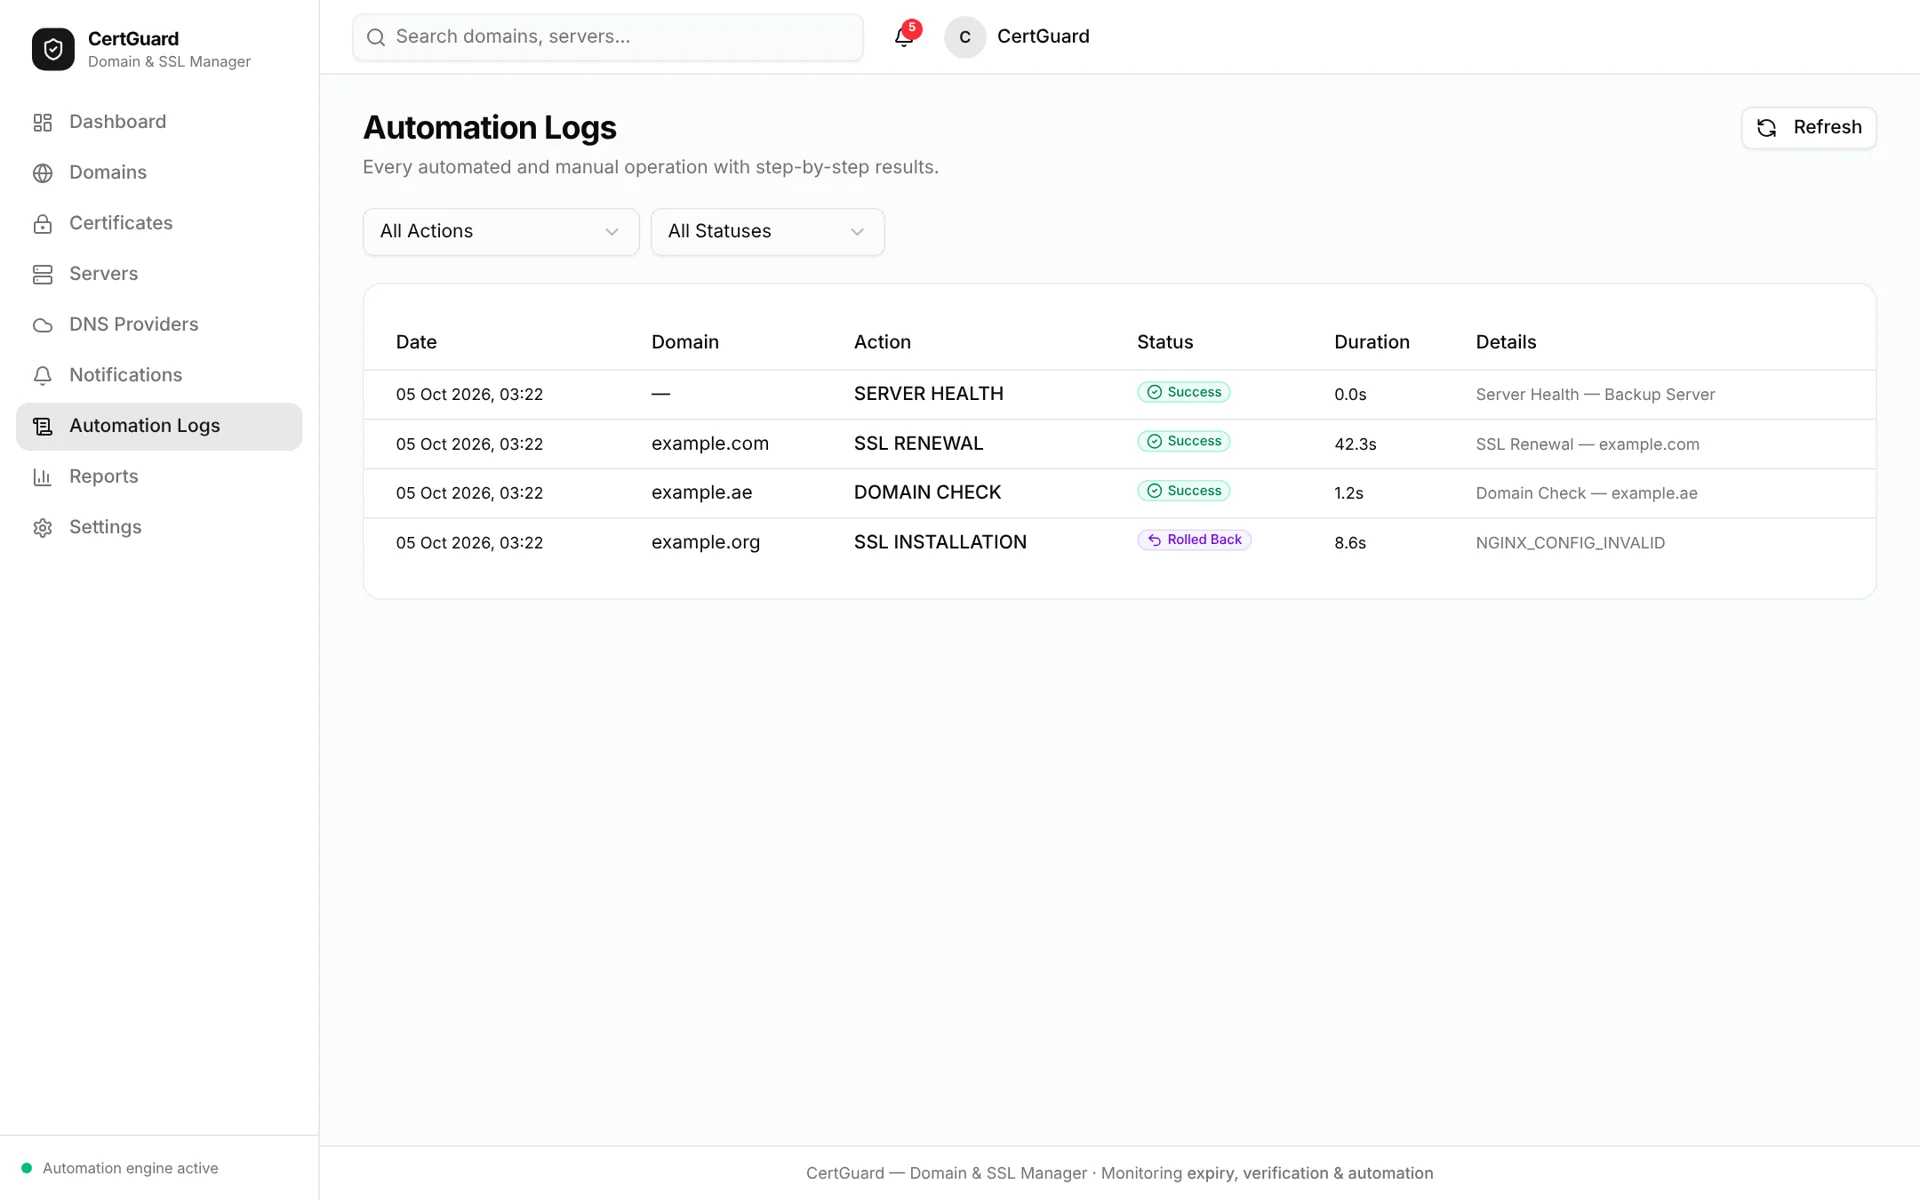Viewport: 1920px width, 1200px height.
Task: Click the Dashboard grid icon in sidebar
Action: tap(42, 122)
